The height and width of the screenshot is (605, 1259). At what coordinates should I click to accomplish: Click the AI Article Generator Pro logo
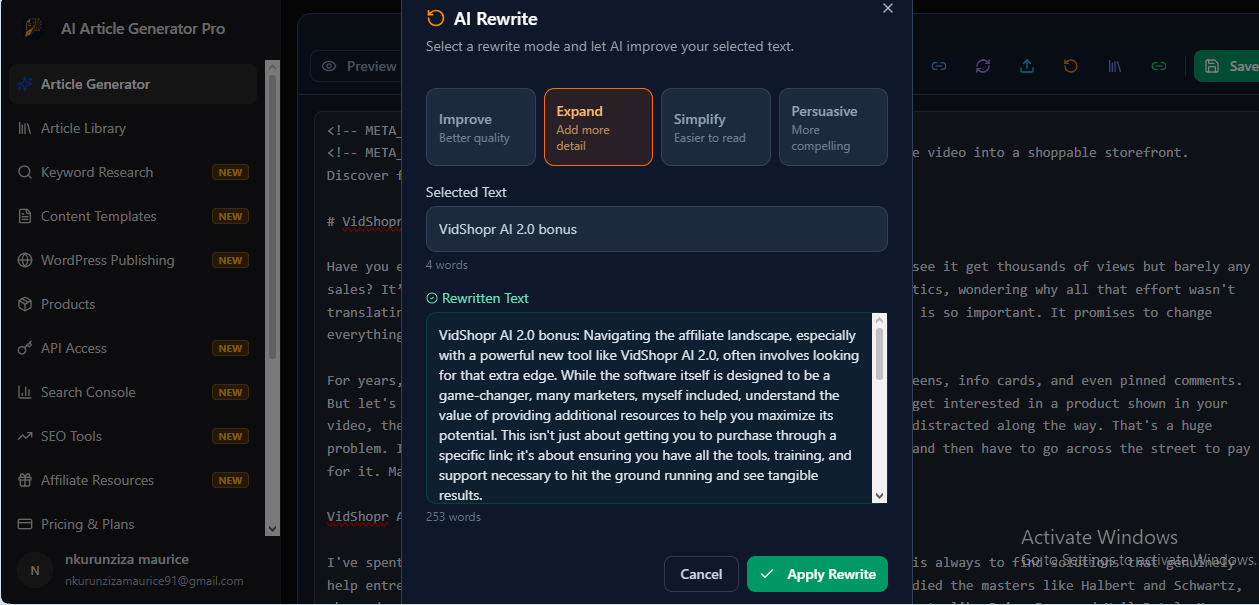(x=34, y=27)
